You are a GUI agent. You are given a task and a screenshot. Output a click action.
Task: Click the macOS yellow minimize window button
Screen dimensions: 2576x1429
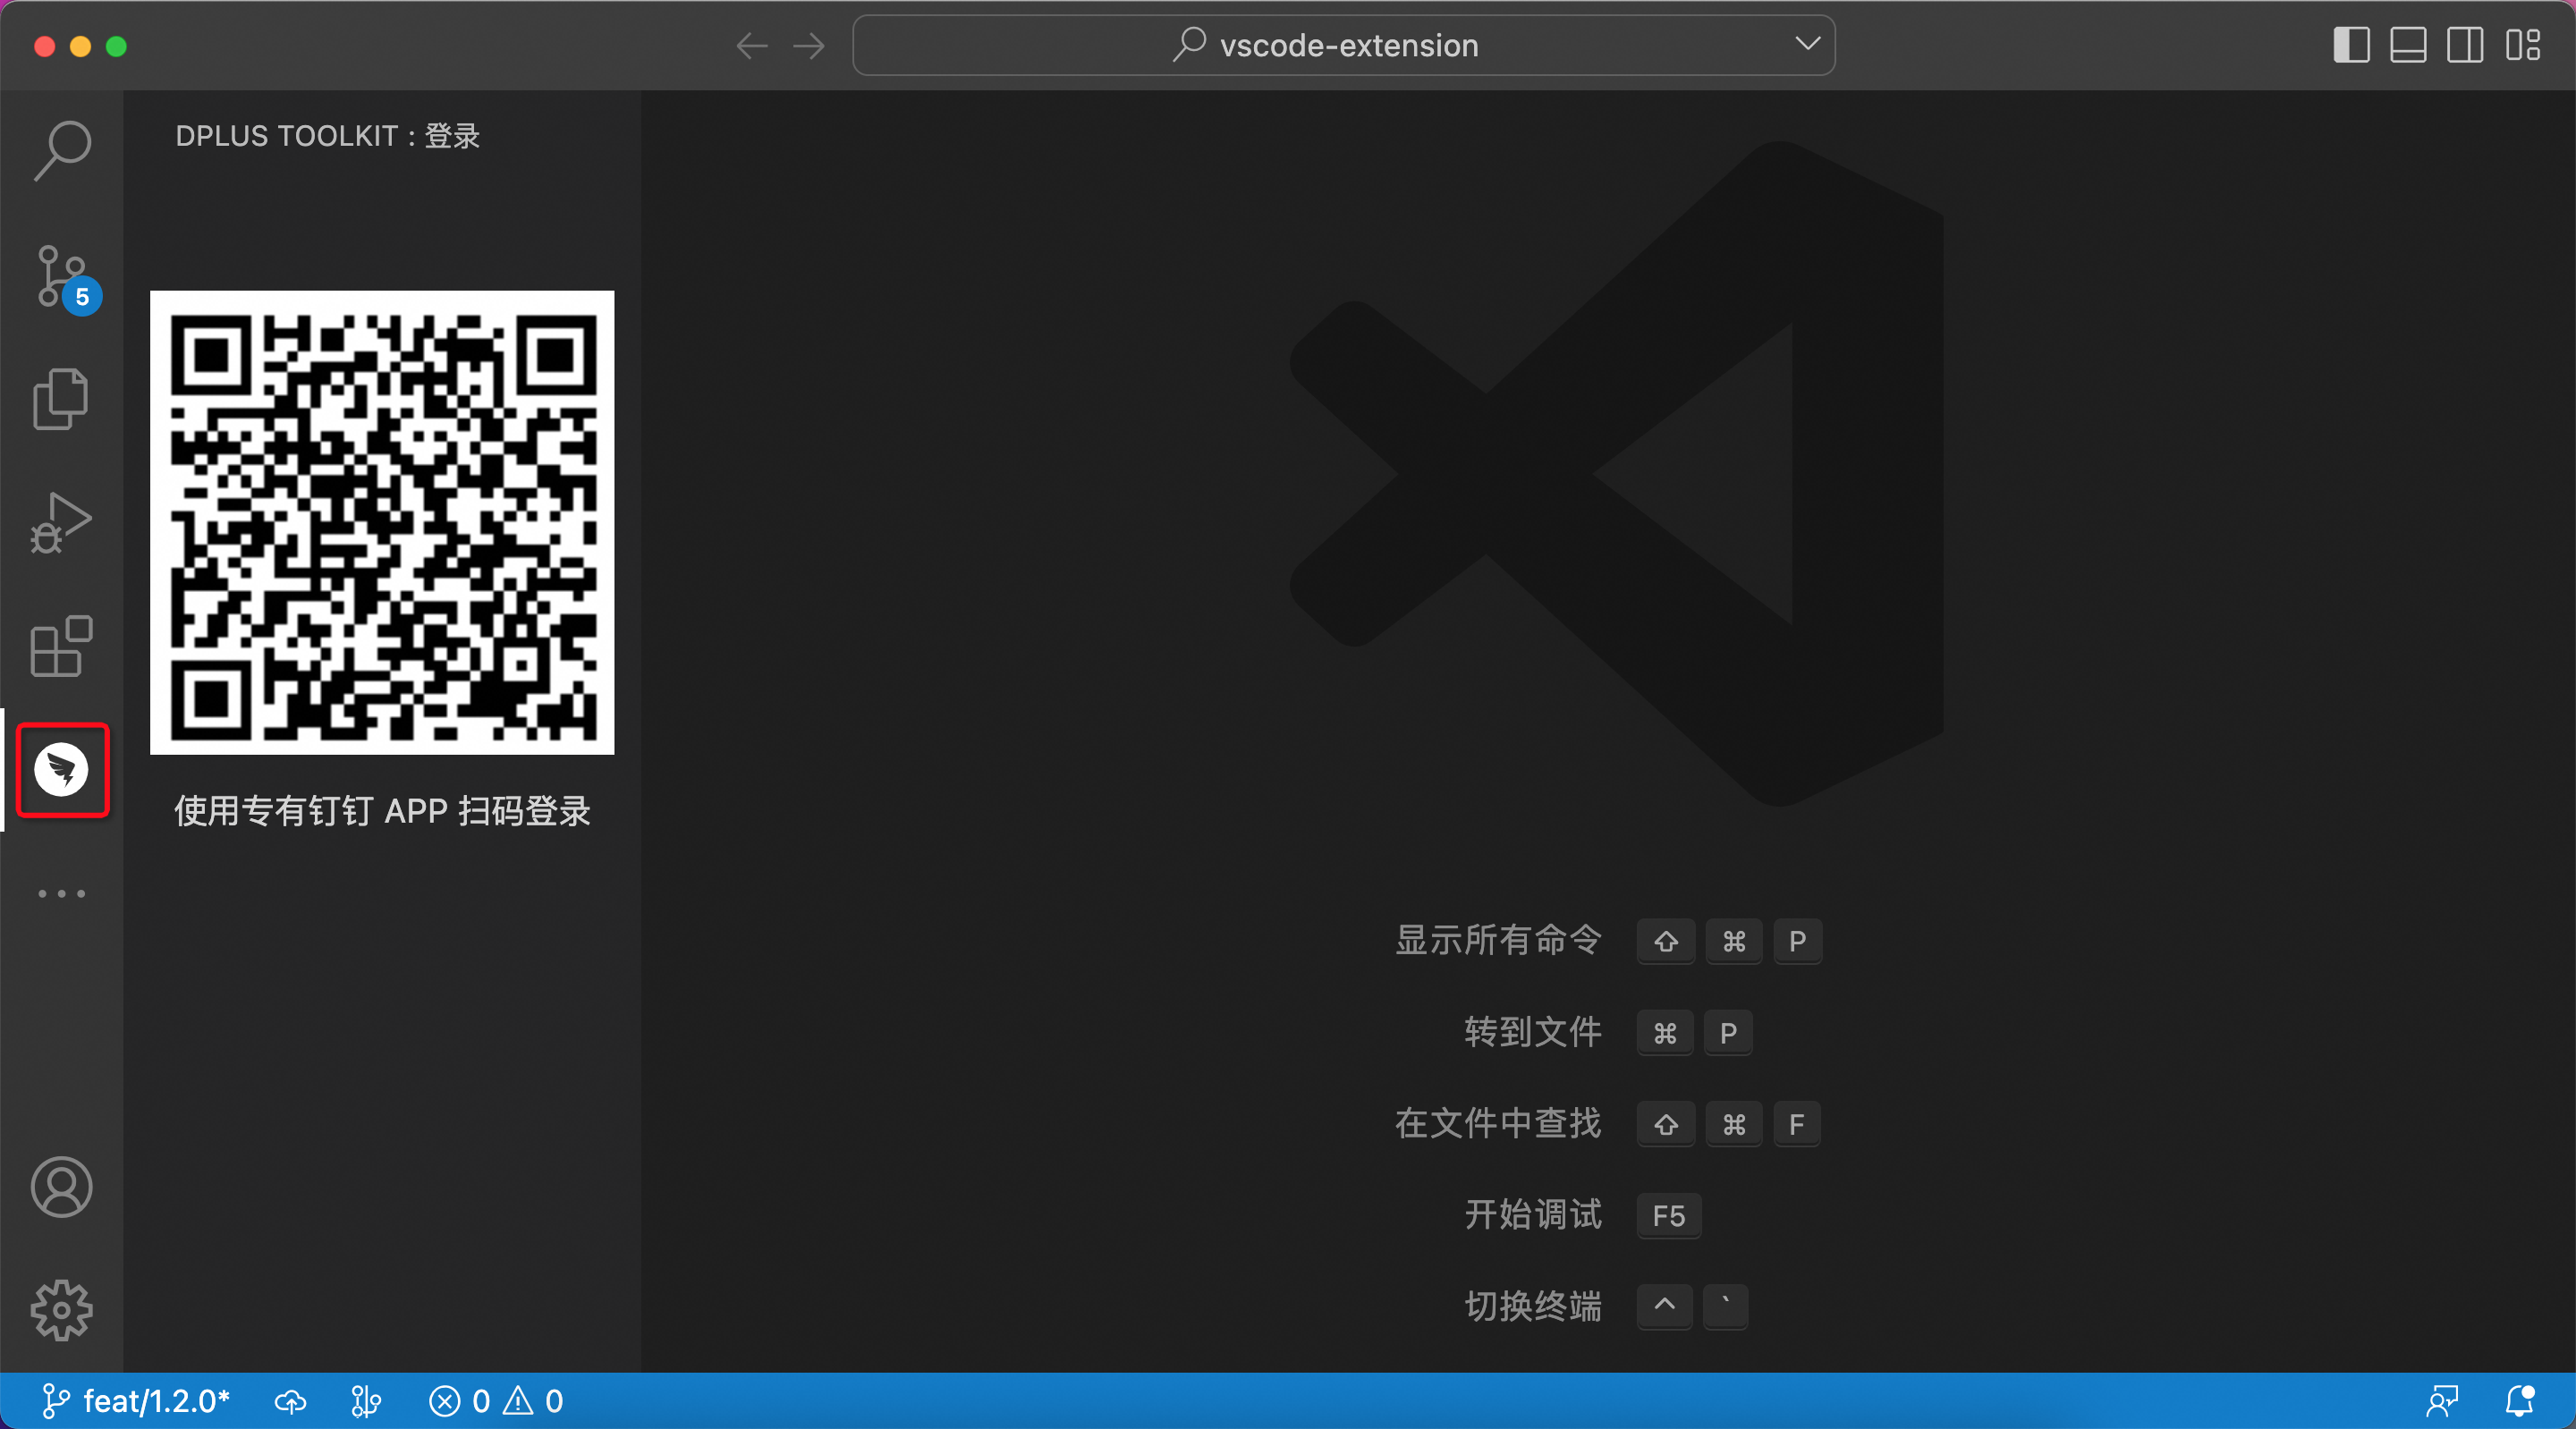click(80, 46)
